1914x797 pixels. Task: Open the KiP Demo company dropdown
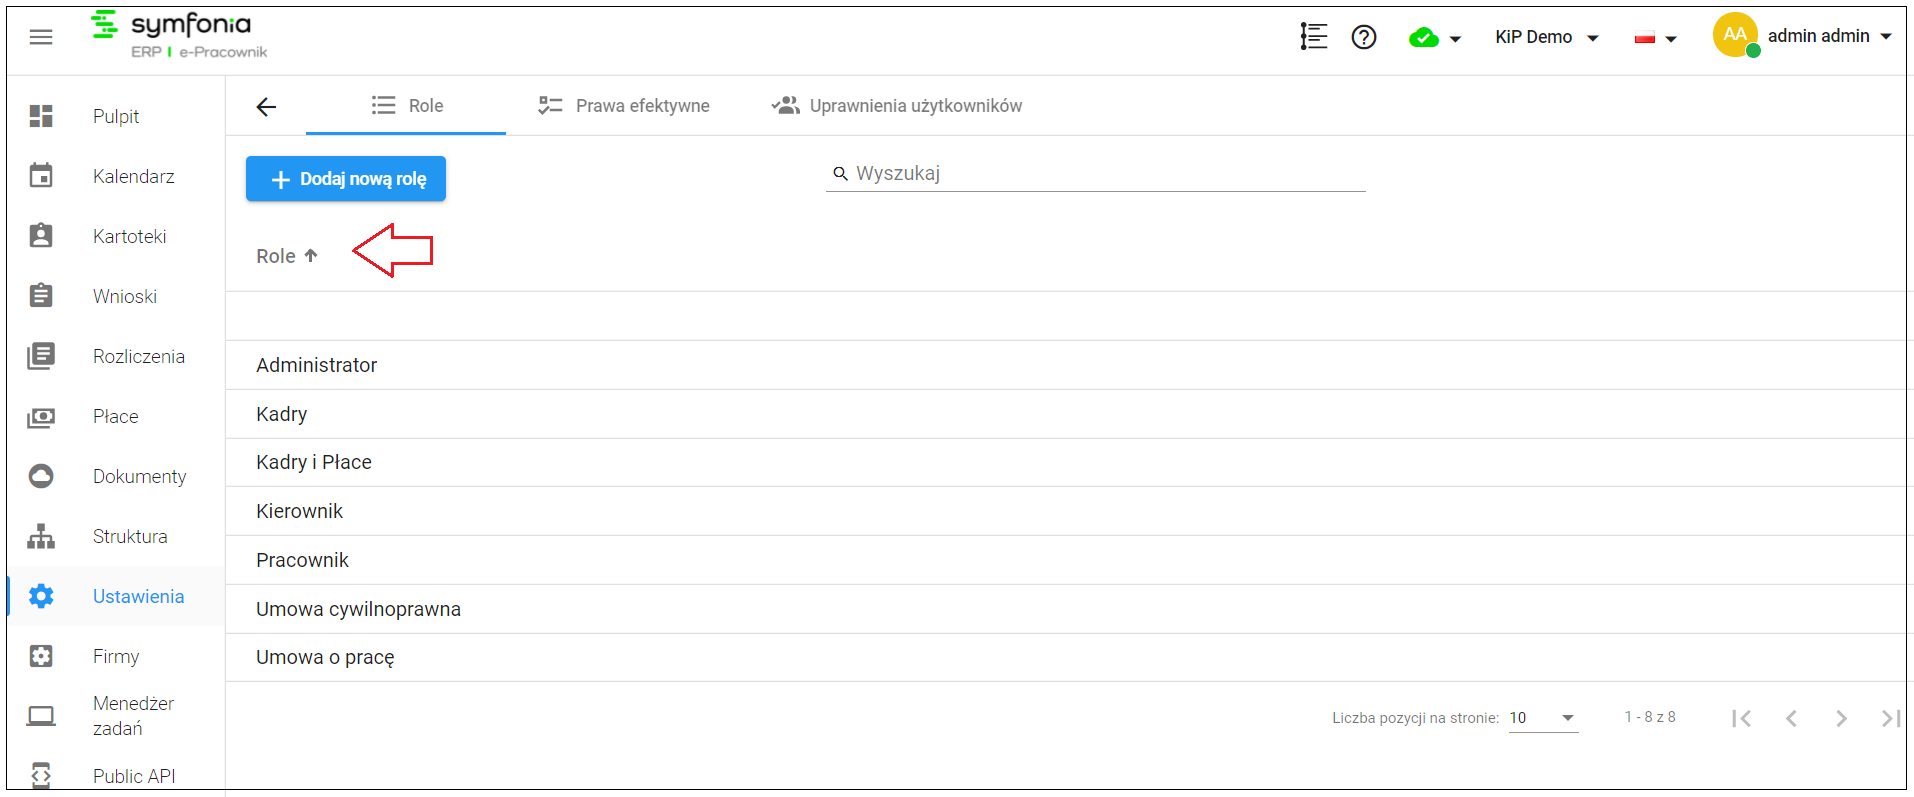pyautogui.click(x=1547, y=37)
